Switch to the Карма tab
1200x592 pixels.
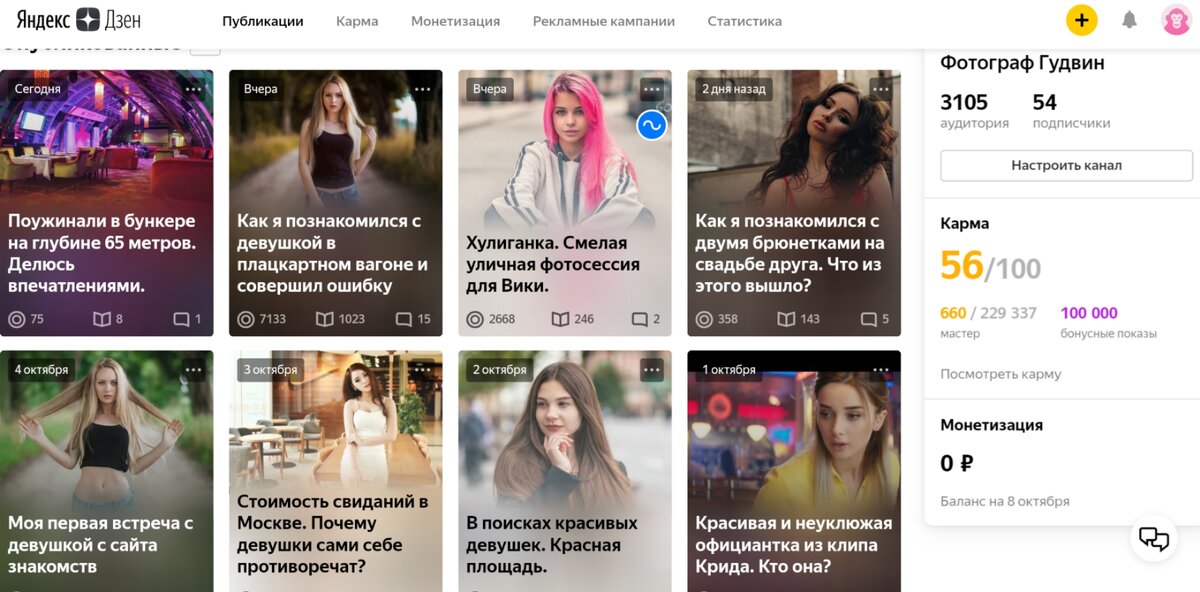coord(357,21)
